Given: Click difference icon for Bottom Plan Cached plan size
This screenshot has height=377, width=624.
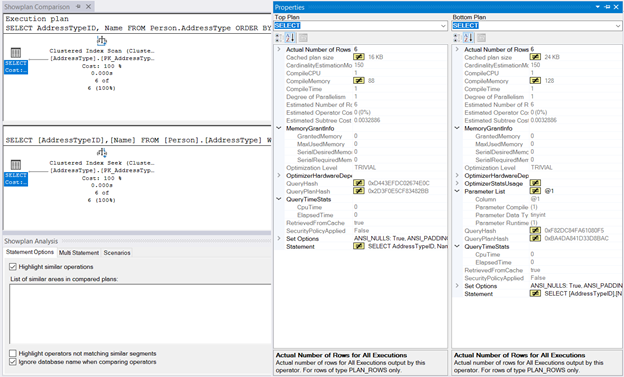Looking at the screenshot, I should 535,57.
